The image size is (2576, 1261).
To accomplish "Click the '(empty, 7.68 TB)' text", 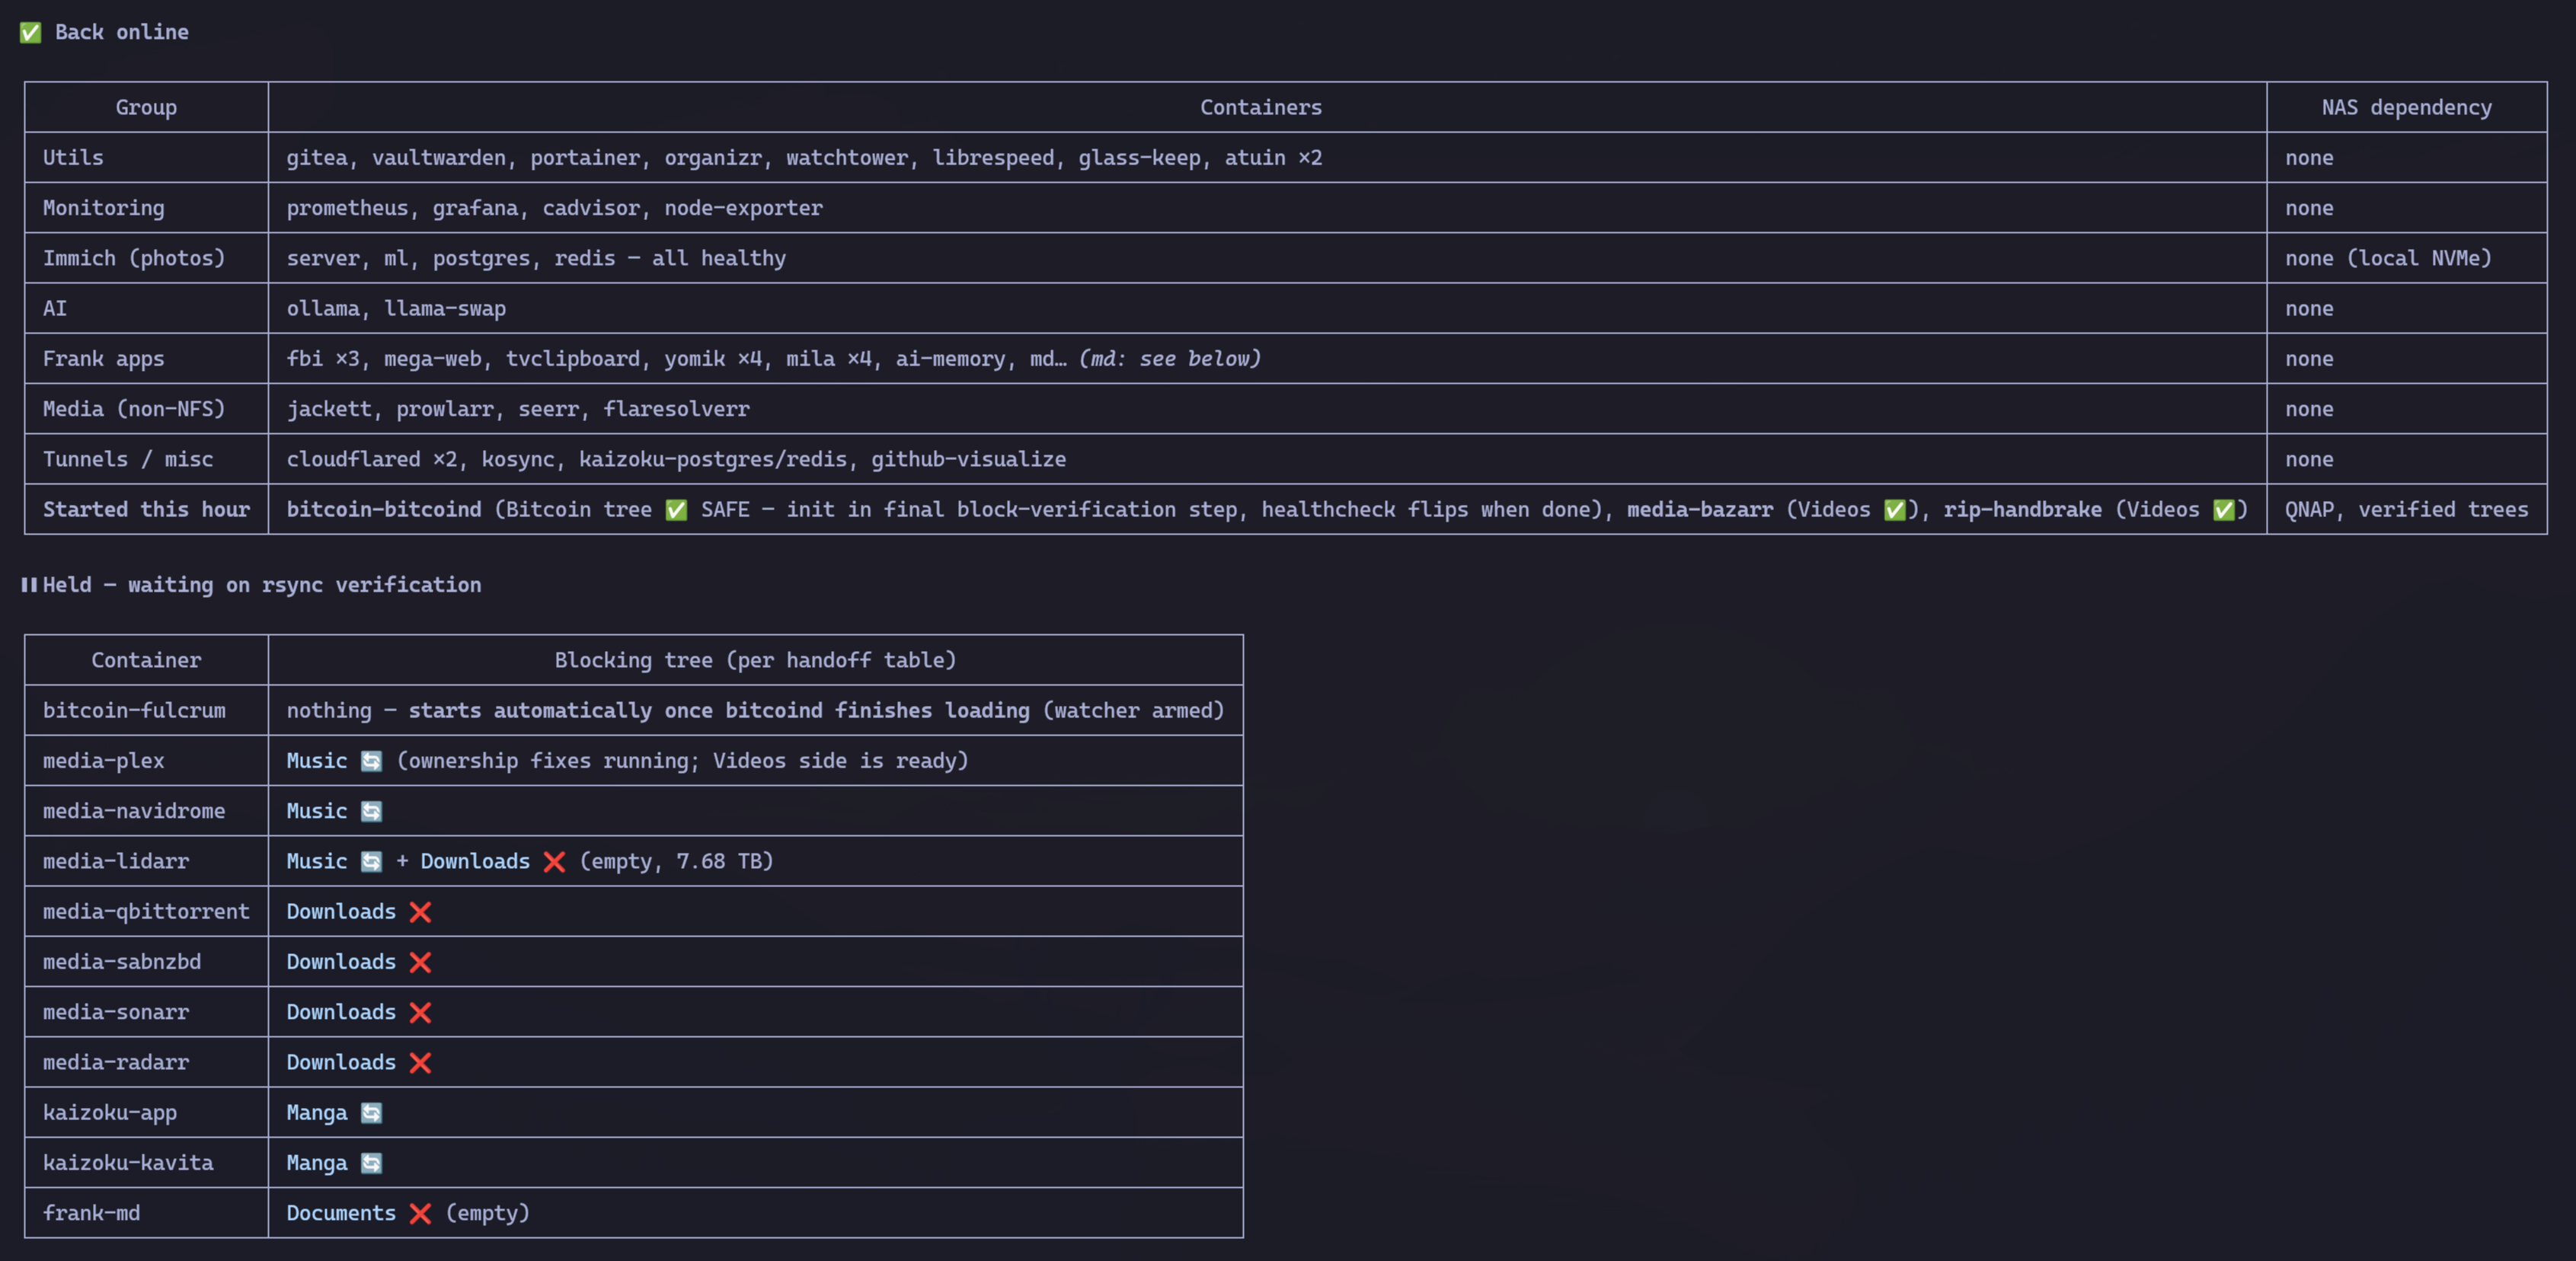I will (676, 861).
